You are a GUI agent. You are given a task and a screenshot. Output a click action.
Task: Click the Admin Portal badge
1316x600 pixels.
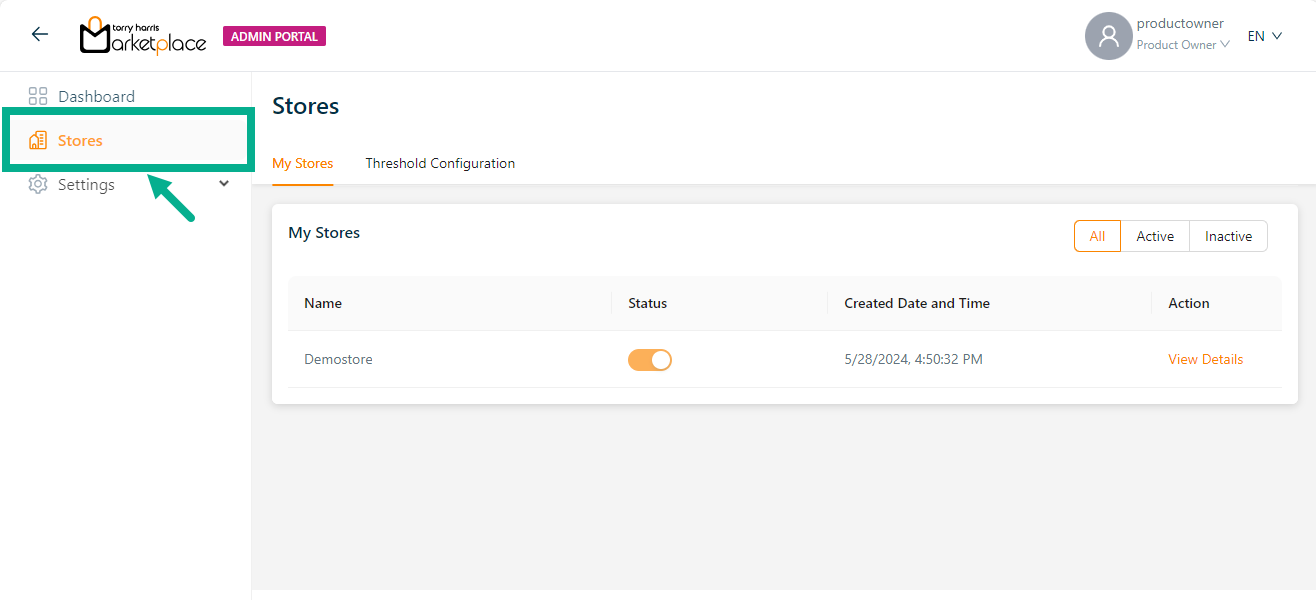[274, 37]
